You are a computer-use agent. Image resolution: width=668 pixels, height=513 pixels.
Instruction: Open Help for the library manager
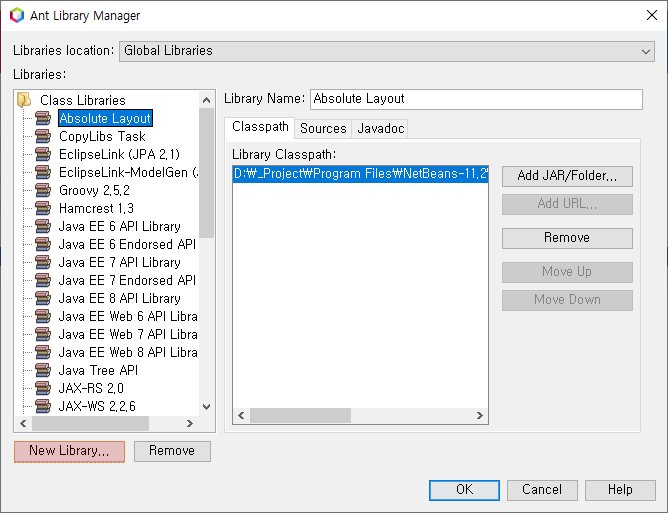click(620, 490)
